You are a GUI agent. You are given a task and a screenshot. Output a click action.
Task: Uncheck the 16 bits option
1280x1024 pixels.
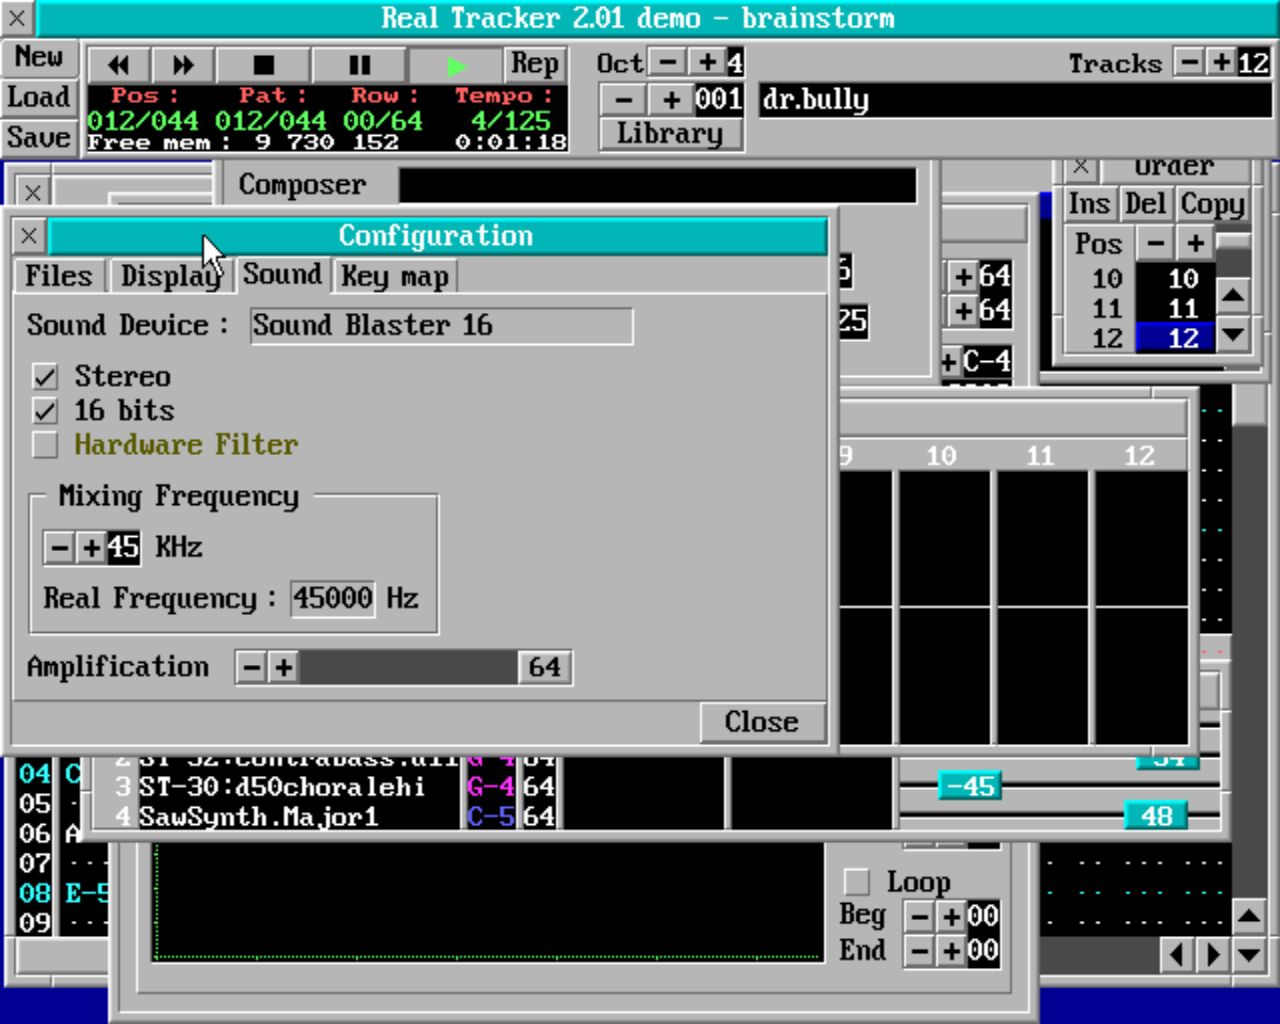point(45,411)
